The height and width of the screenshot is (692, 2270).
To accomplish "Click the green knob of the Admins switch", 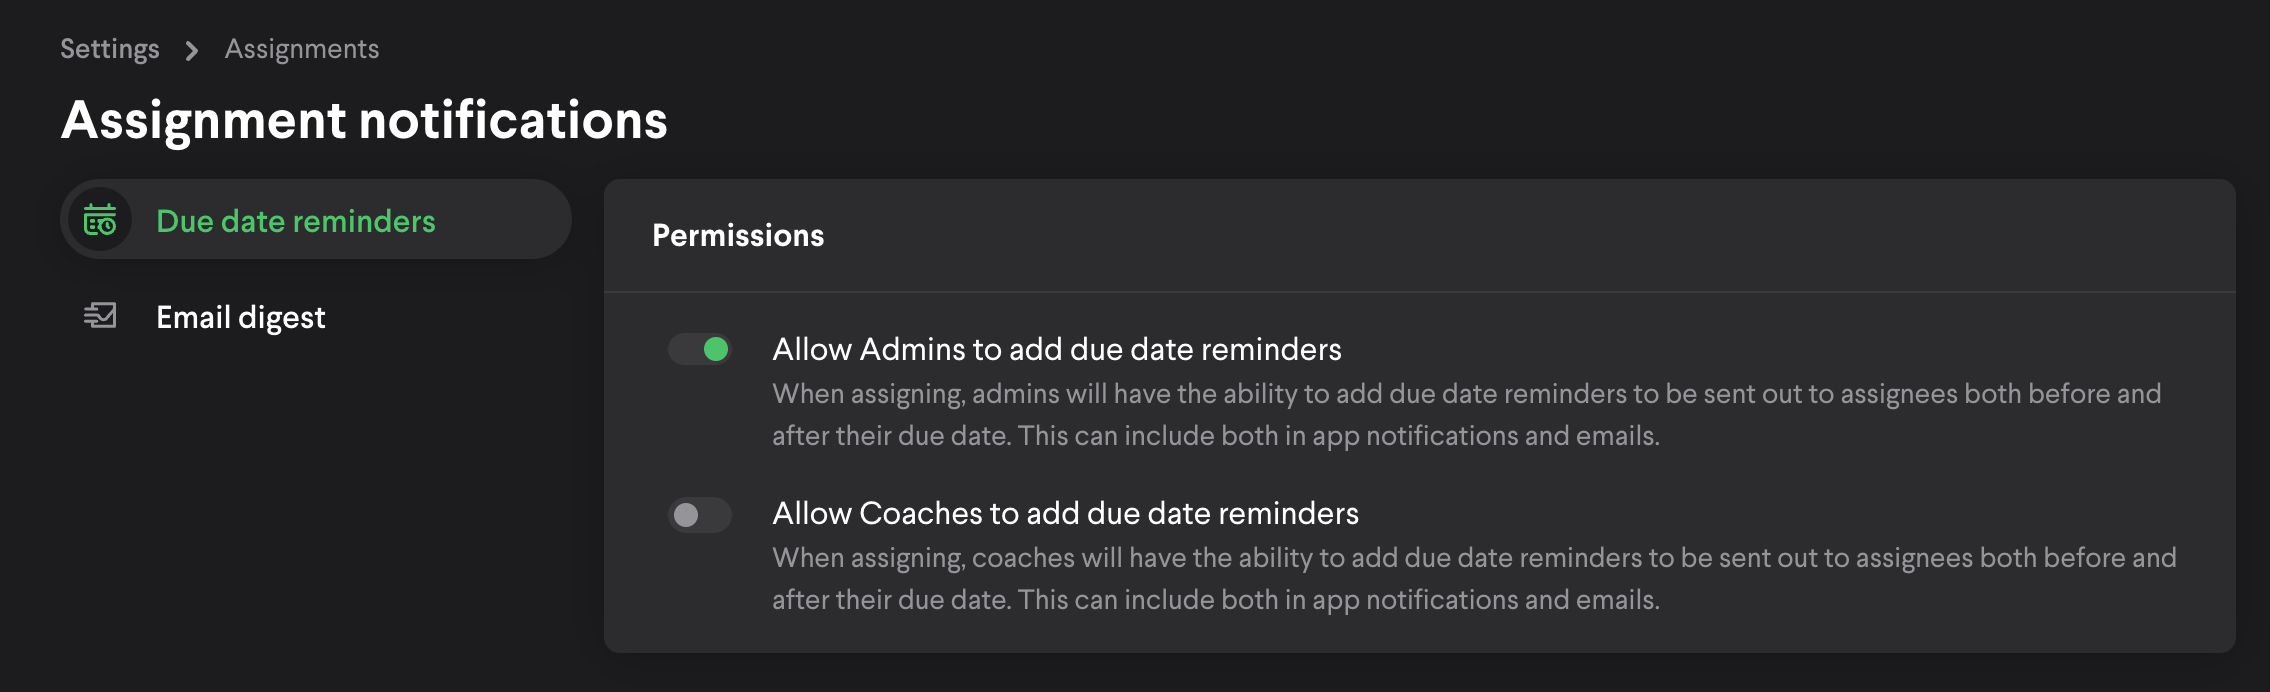I will click(x=716, y=349).
